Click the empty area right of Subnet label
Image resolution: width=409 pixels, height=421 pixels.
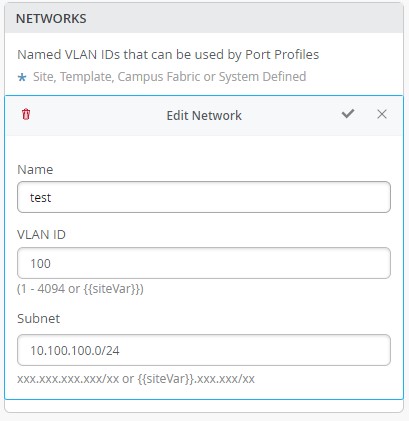[227, 319]
